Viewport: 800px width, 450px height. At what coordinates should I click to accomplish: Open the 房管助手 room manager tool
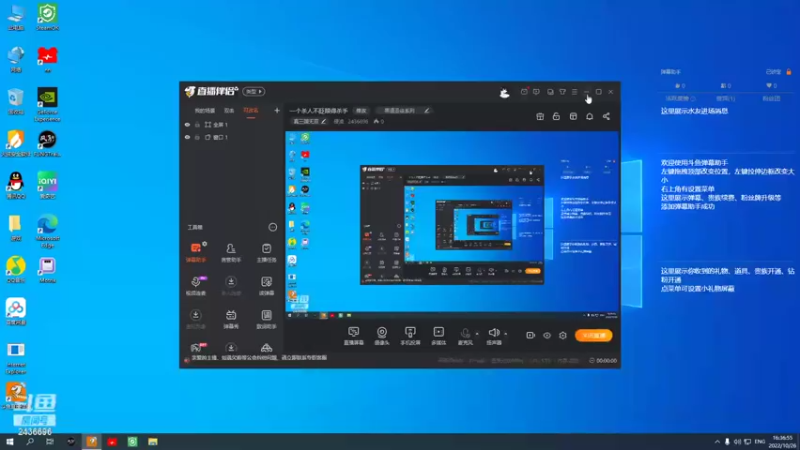[x=231, y=253]
